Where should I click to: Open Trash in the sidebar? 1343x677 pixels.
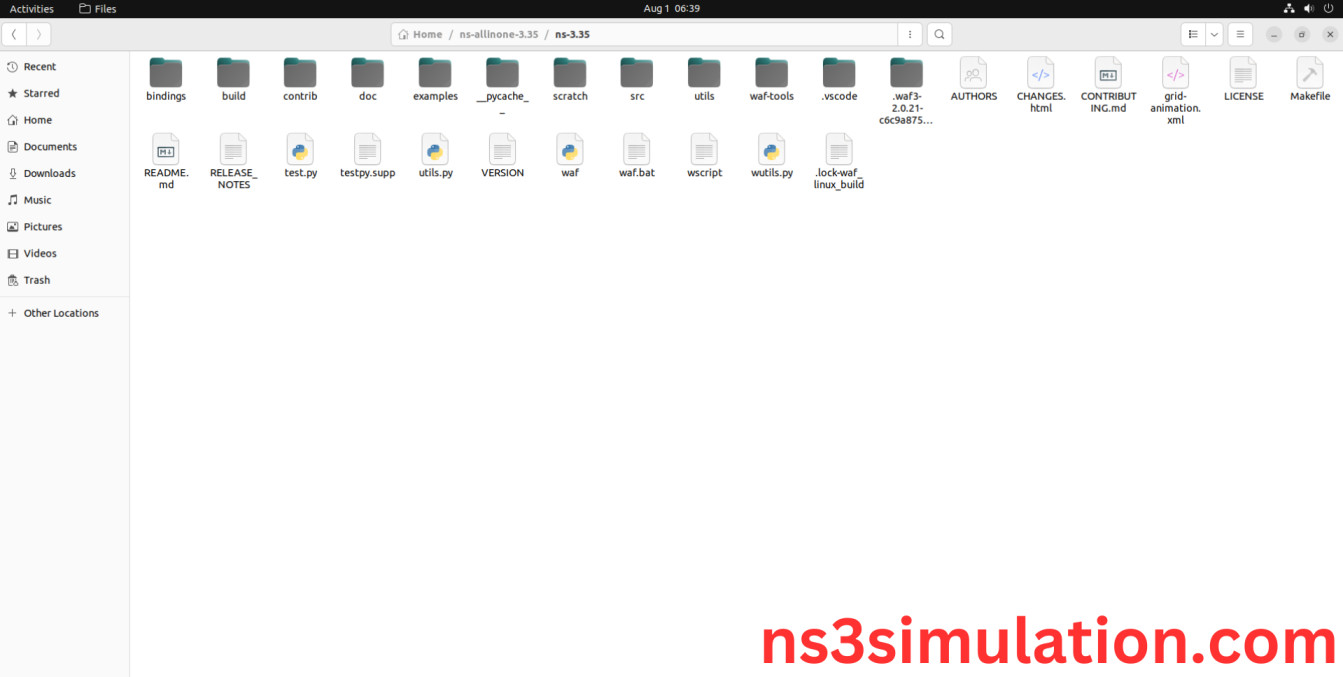coord(36,280)
